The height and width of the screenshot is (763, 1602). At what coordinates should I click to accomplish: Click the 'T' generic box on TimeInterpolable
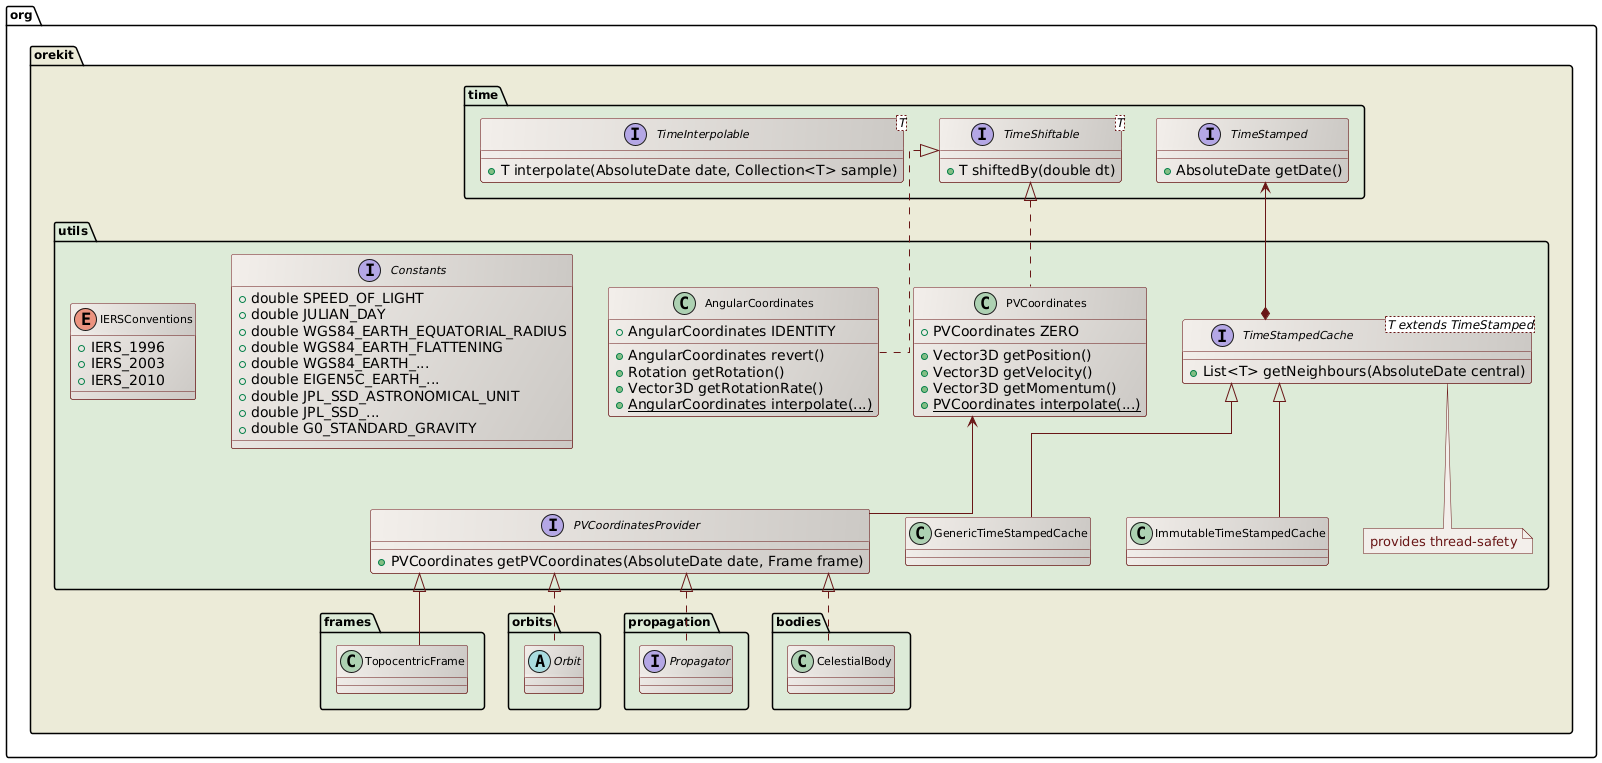click(902, 123)
